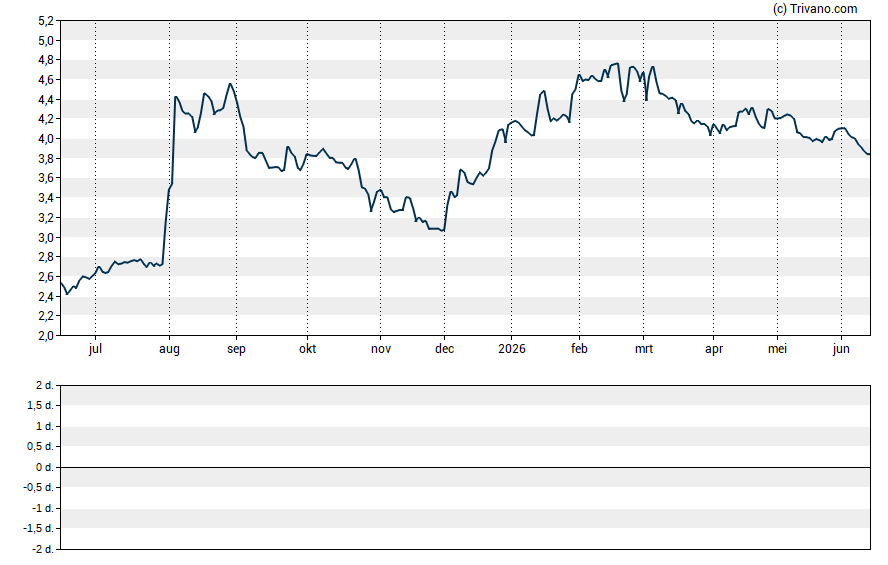Click the 'mrt' axis label
Viewport: 888px width, 565px height.
coord(643,349)
